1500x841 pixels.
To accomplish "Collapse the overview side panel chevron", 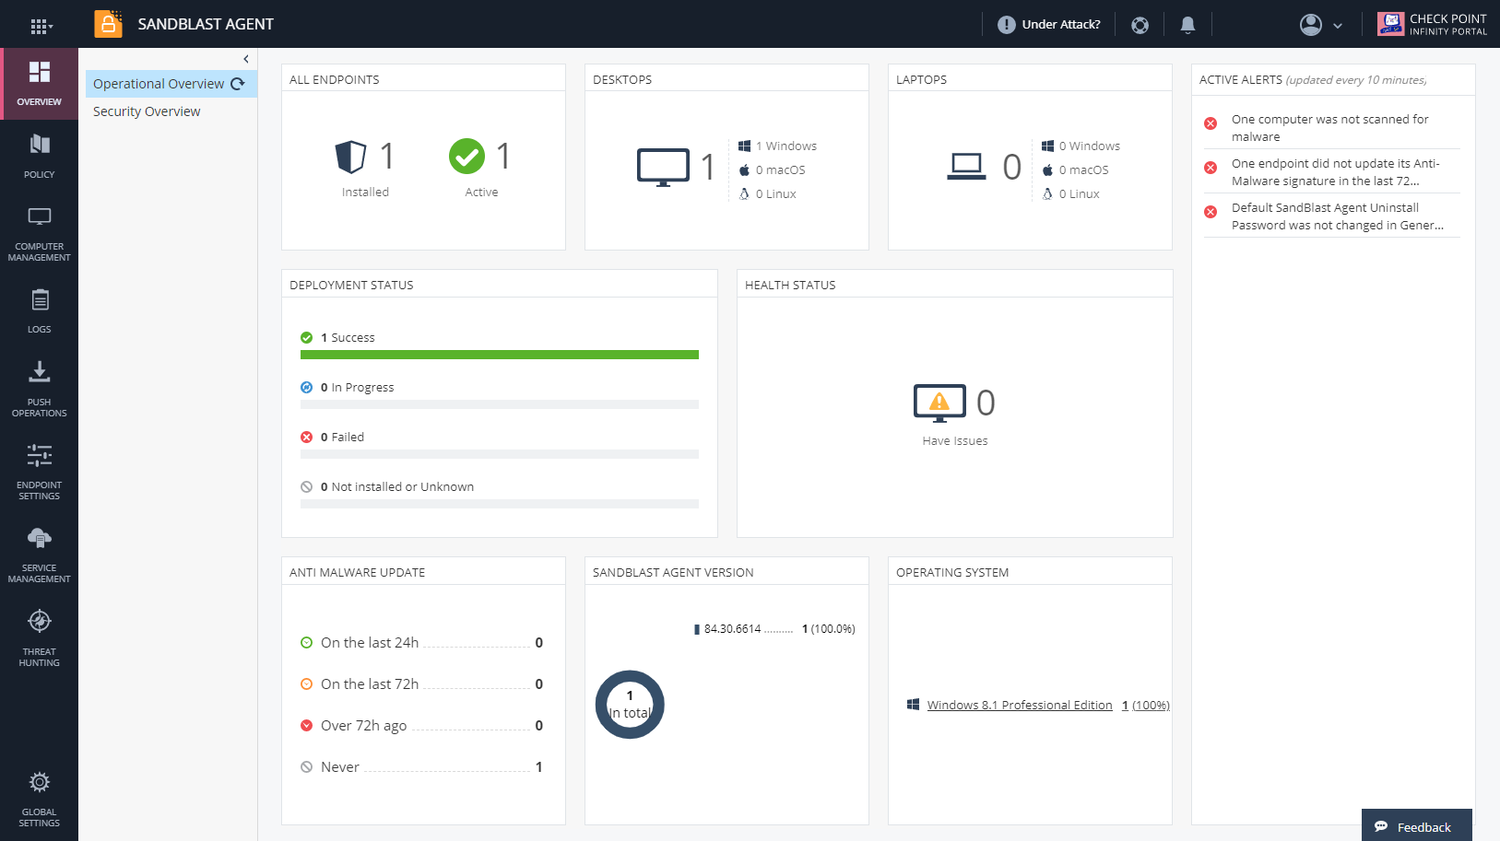I will [246, 59].
